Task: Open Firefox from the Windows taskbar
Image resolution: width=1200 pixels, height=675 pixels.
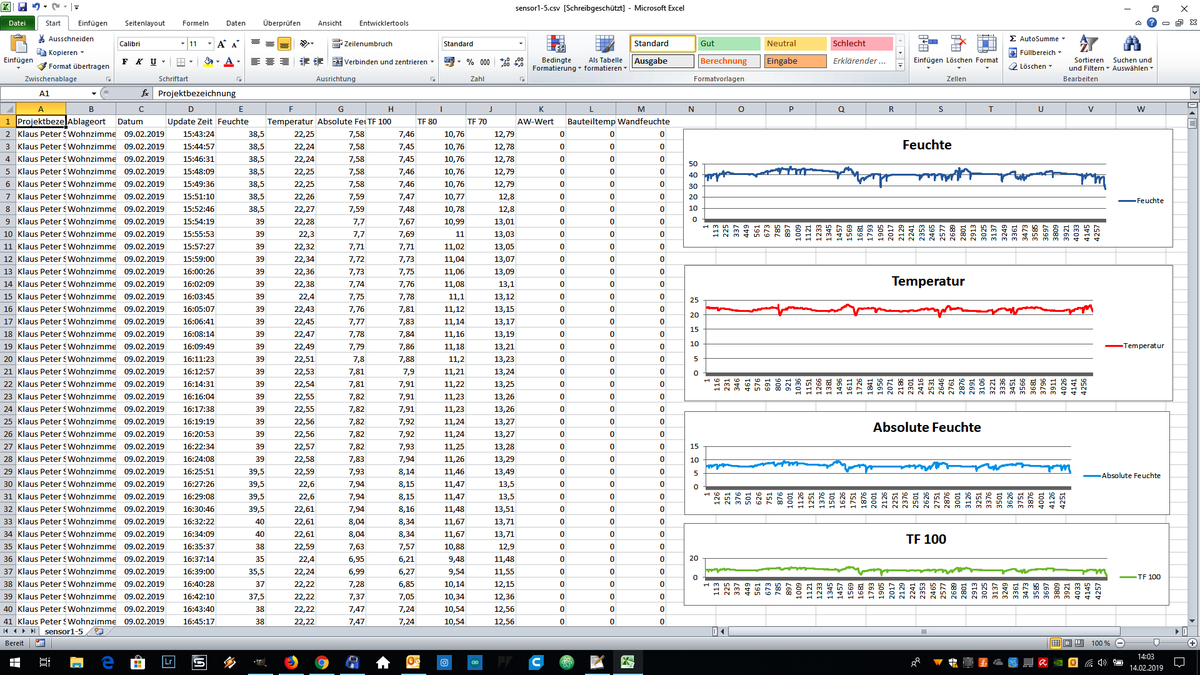Action: coord(291,662)
